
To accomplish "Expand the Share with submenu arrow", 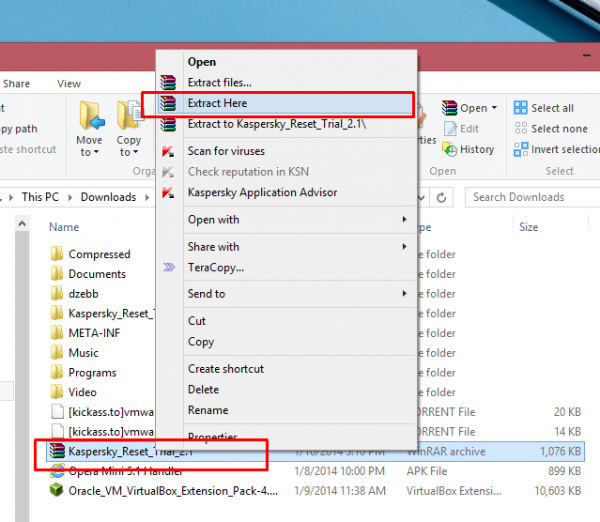I will (404, 246).
